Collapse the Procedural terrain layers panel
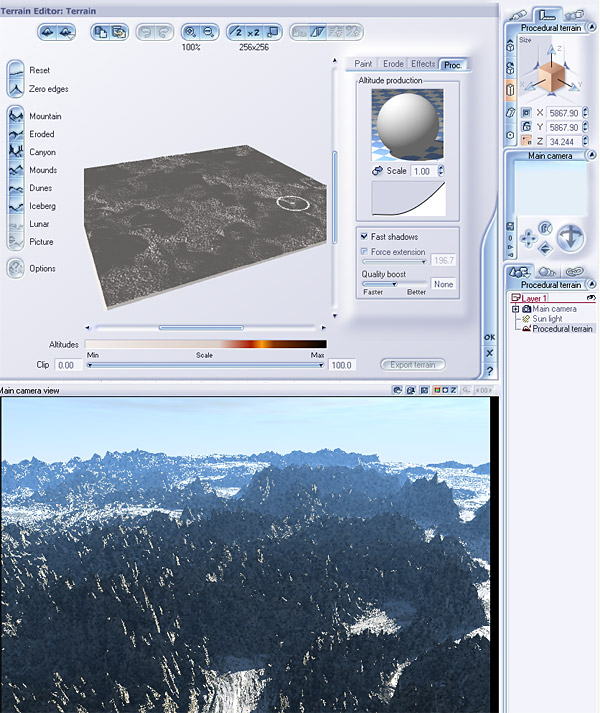600x713 pixels. tap(591, 284)
